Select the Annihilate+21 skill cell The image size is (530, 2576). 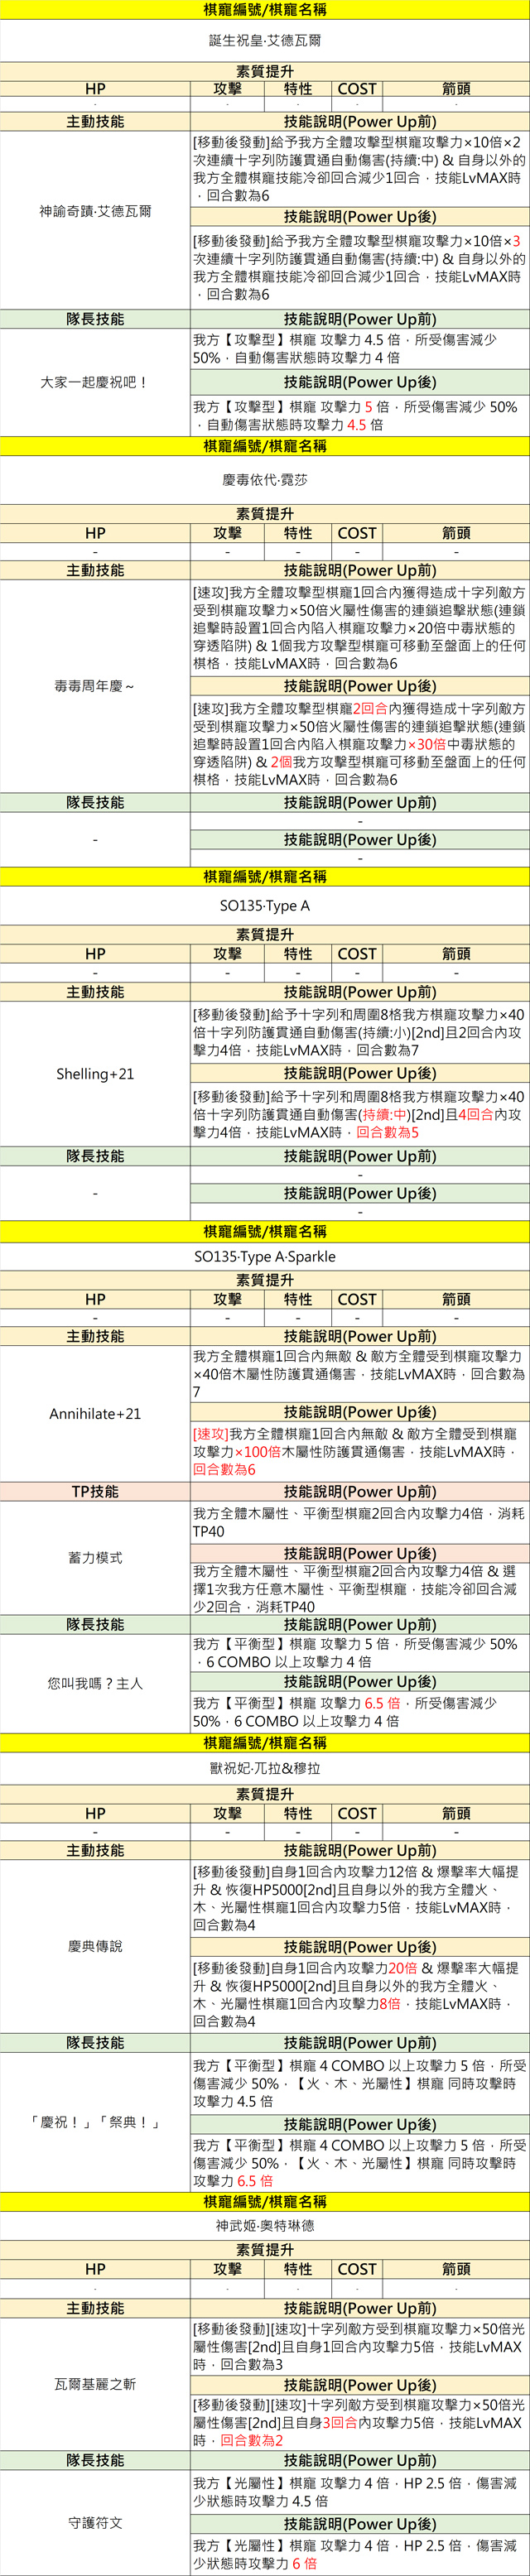tap(95, 1414)
